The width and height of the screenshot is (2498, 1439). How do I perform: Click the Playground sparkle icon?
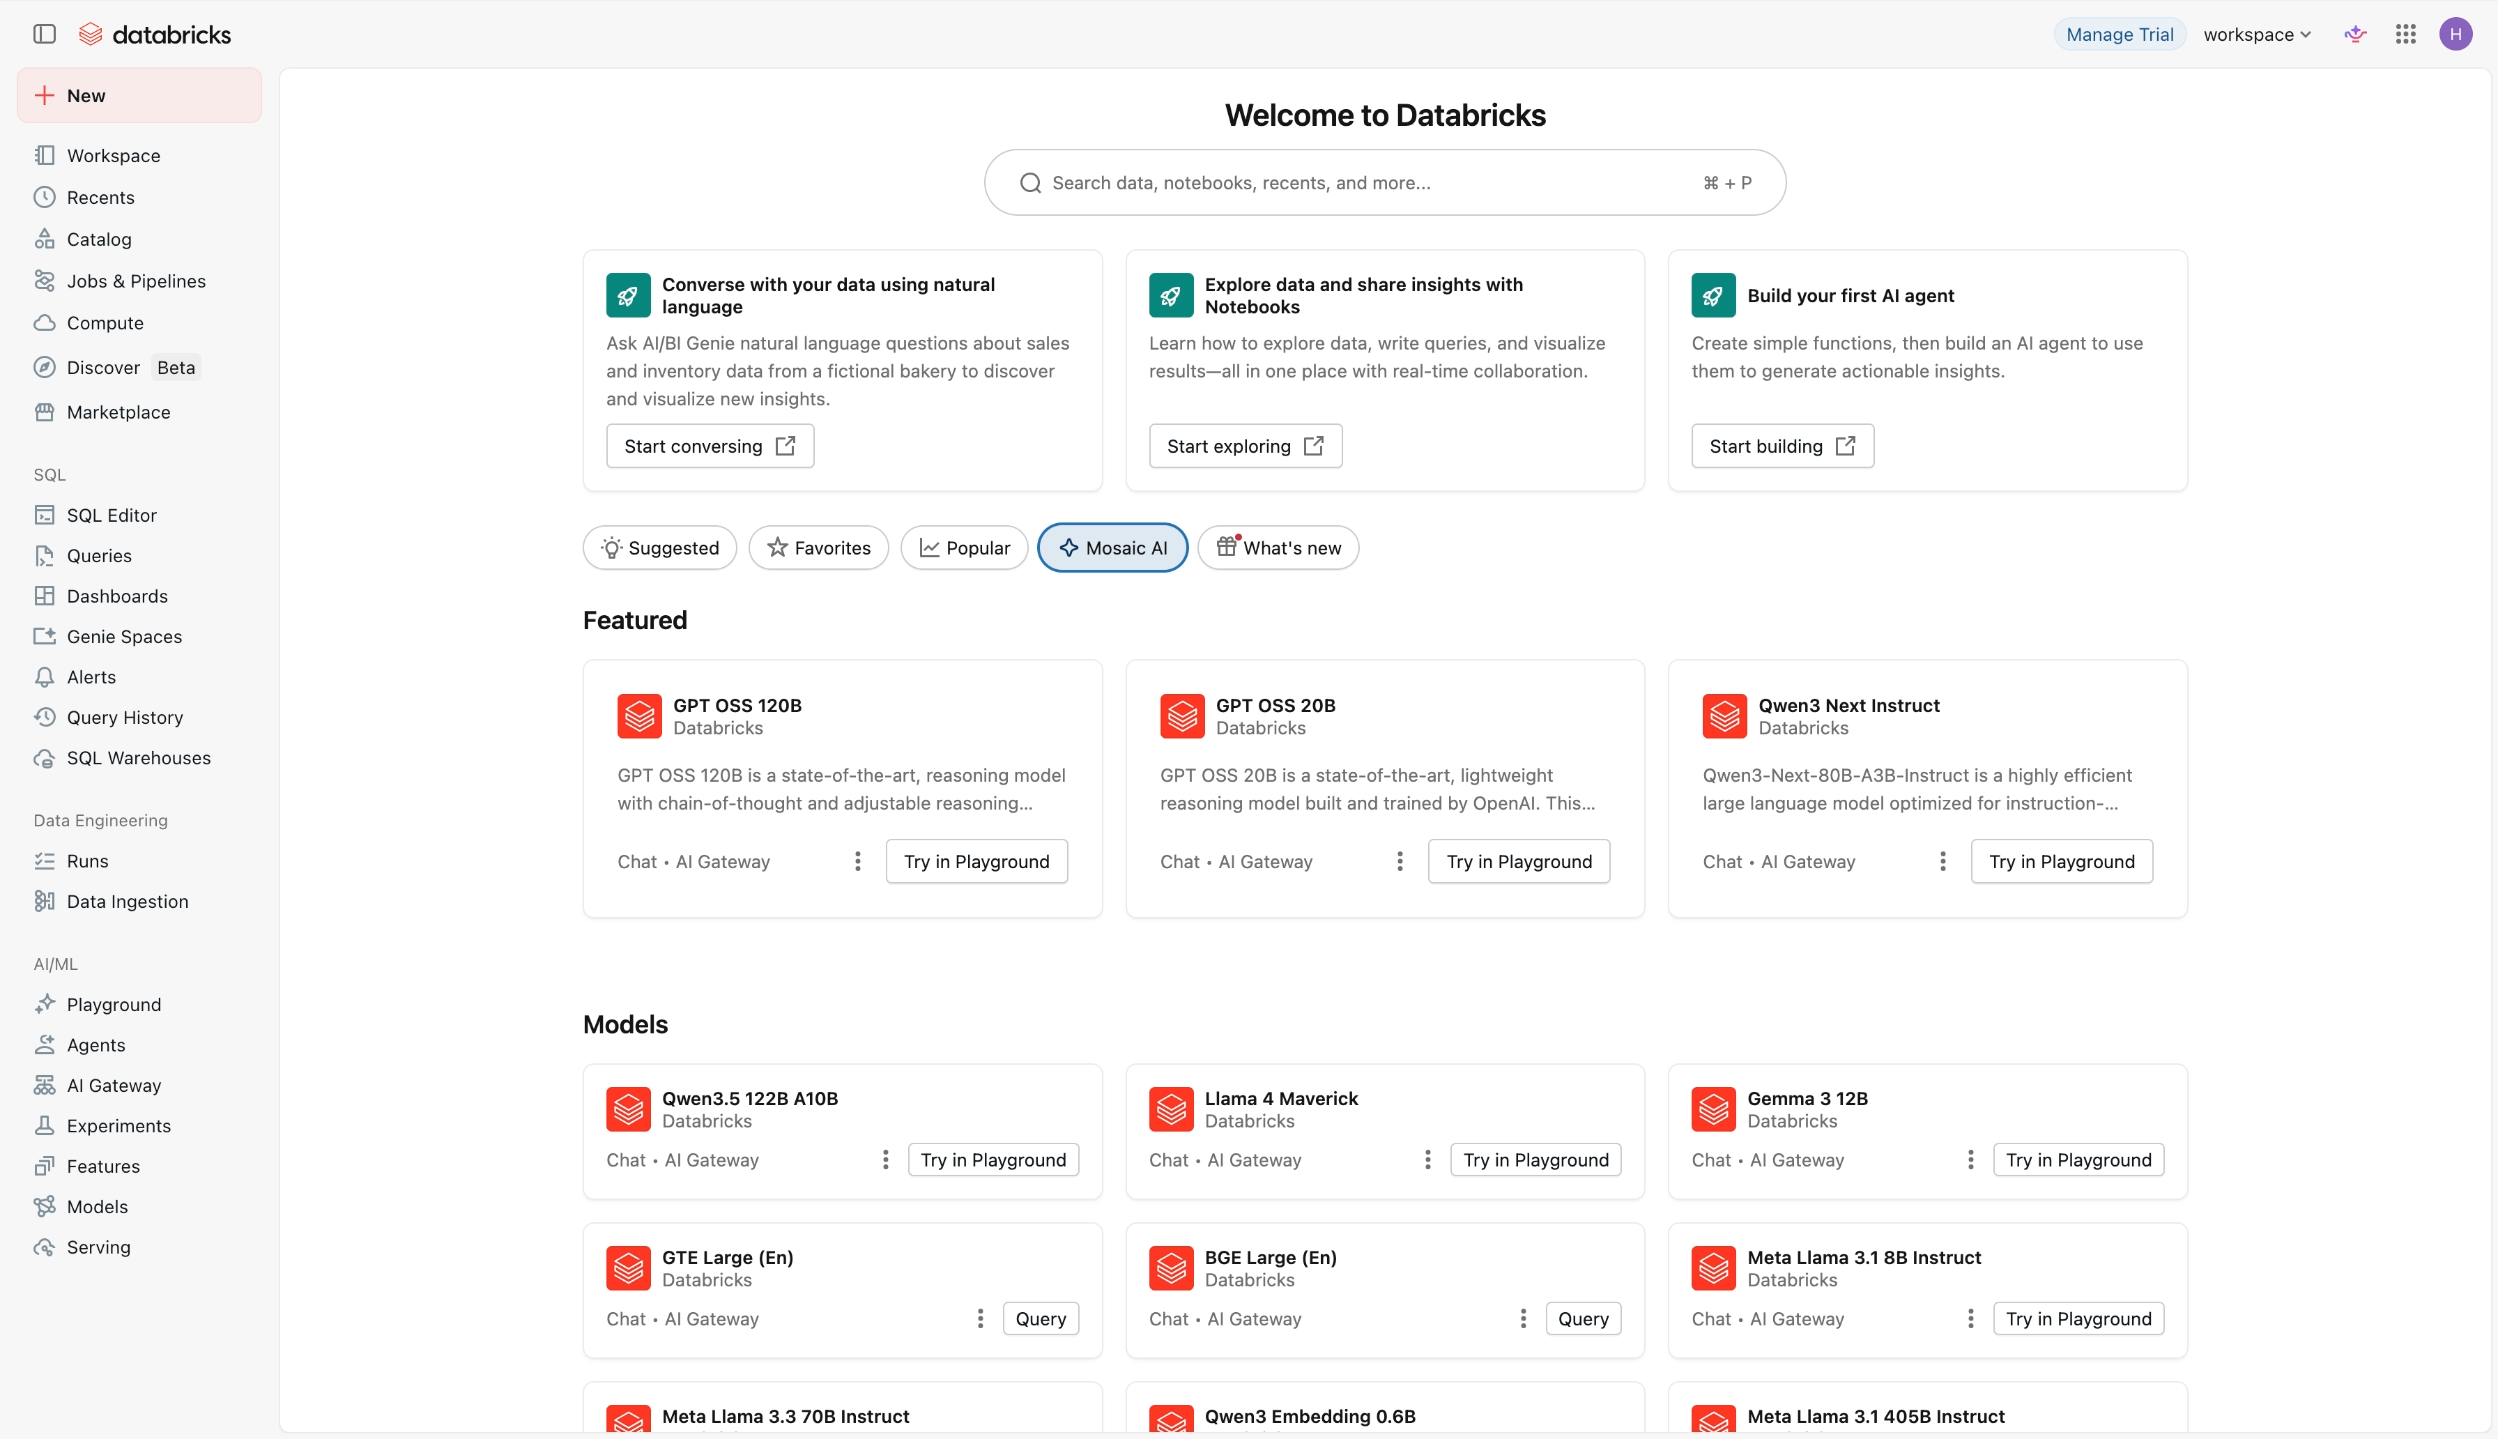[x=44, y=1004]
